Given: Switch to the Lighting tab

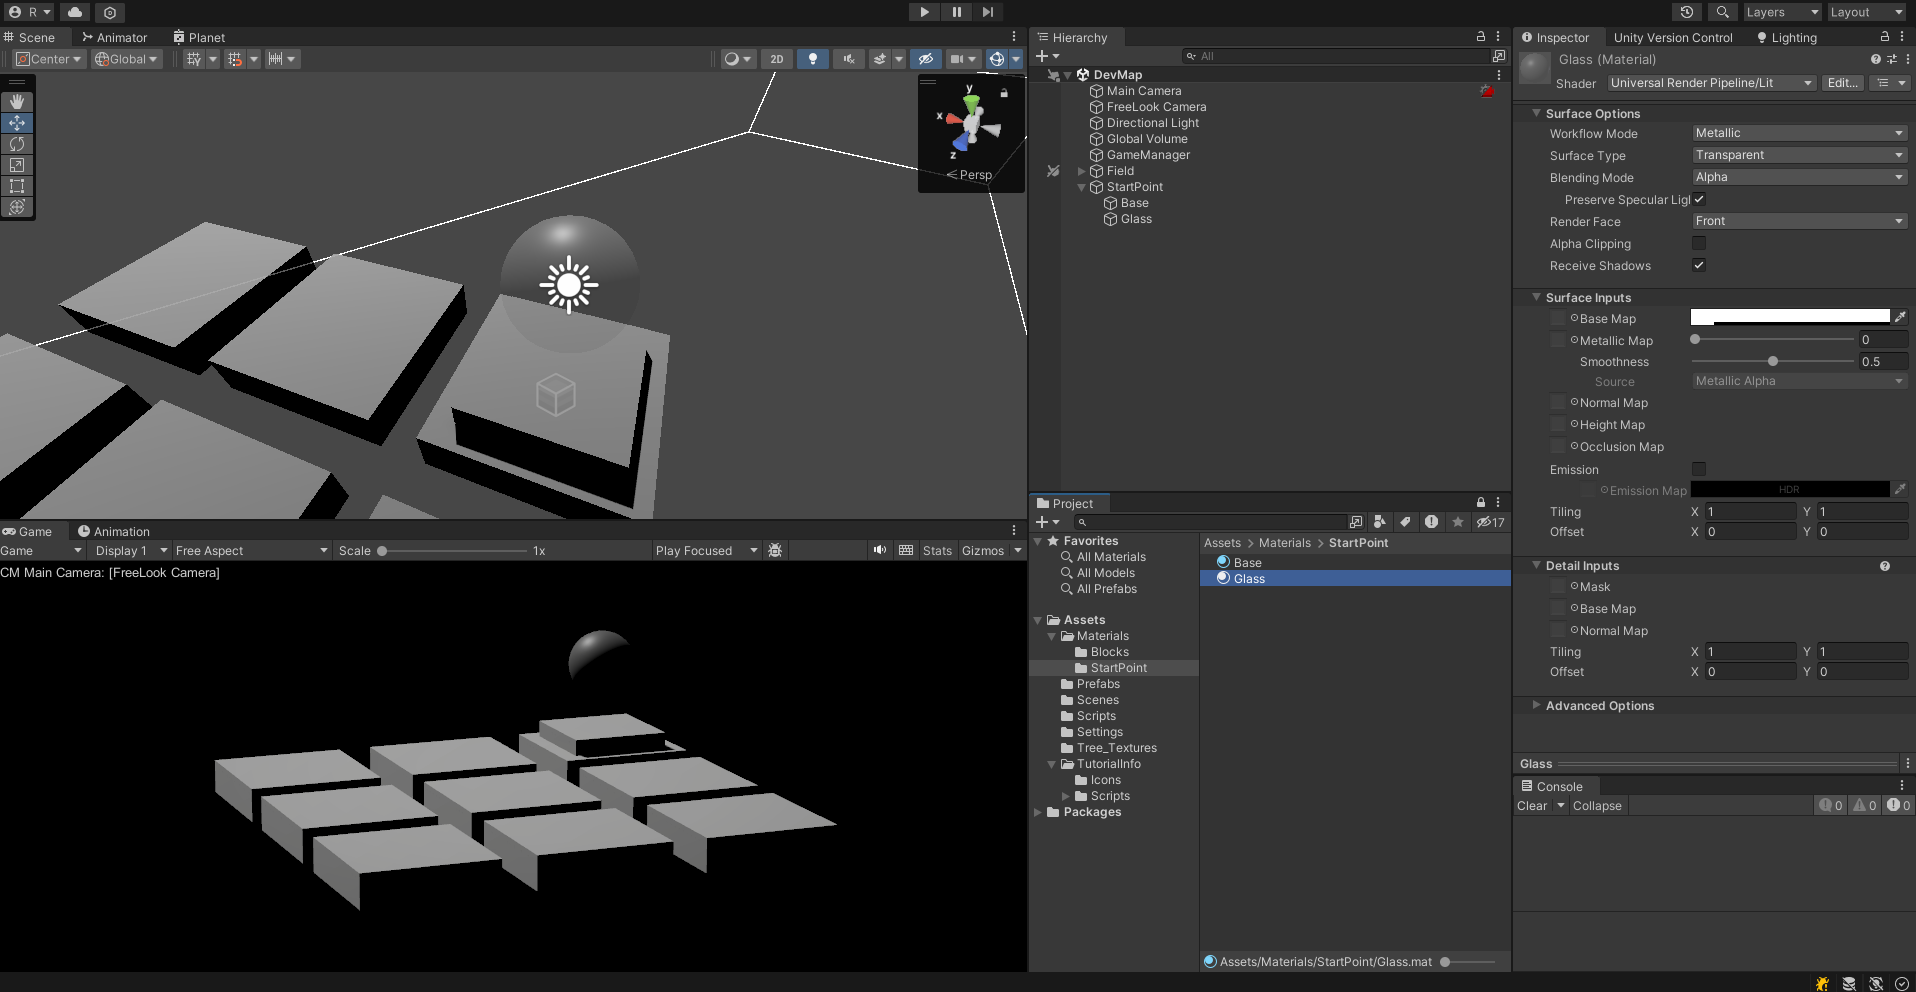Looking at the screenshot, I should [x=1786, y=38].
